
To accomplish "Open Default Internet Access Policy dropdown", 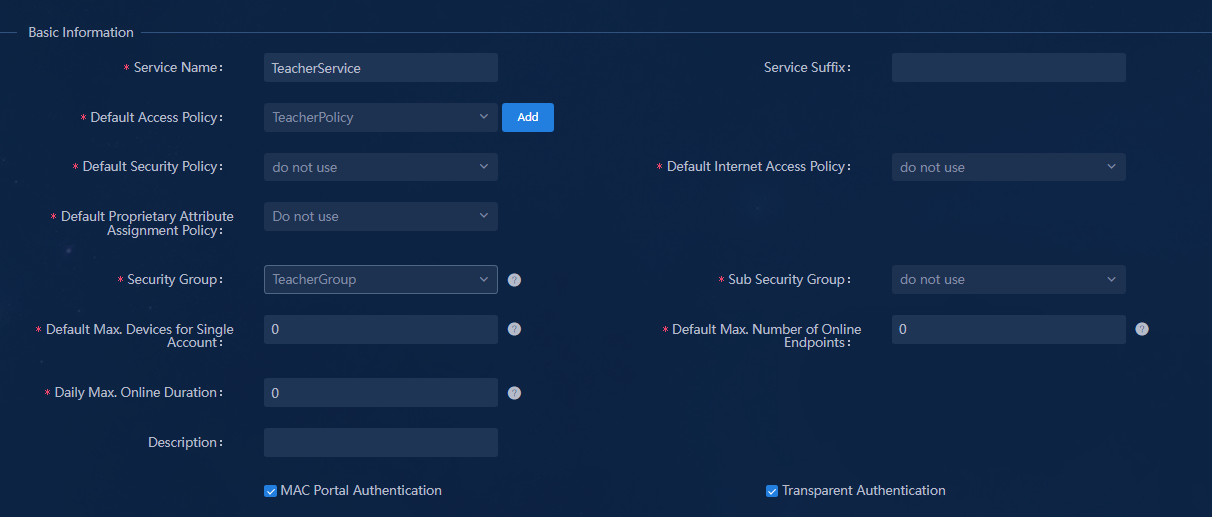I will [1009, 167].
